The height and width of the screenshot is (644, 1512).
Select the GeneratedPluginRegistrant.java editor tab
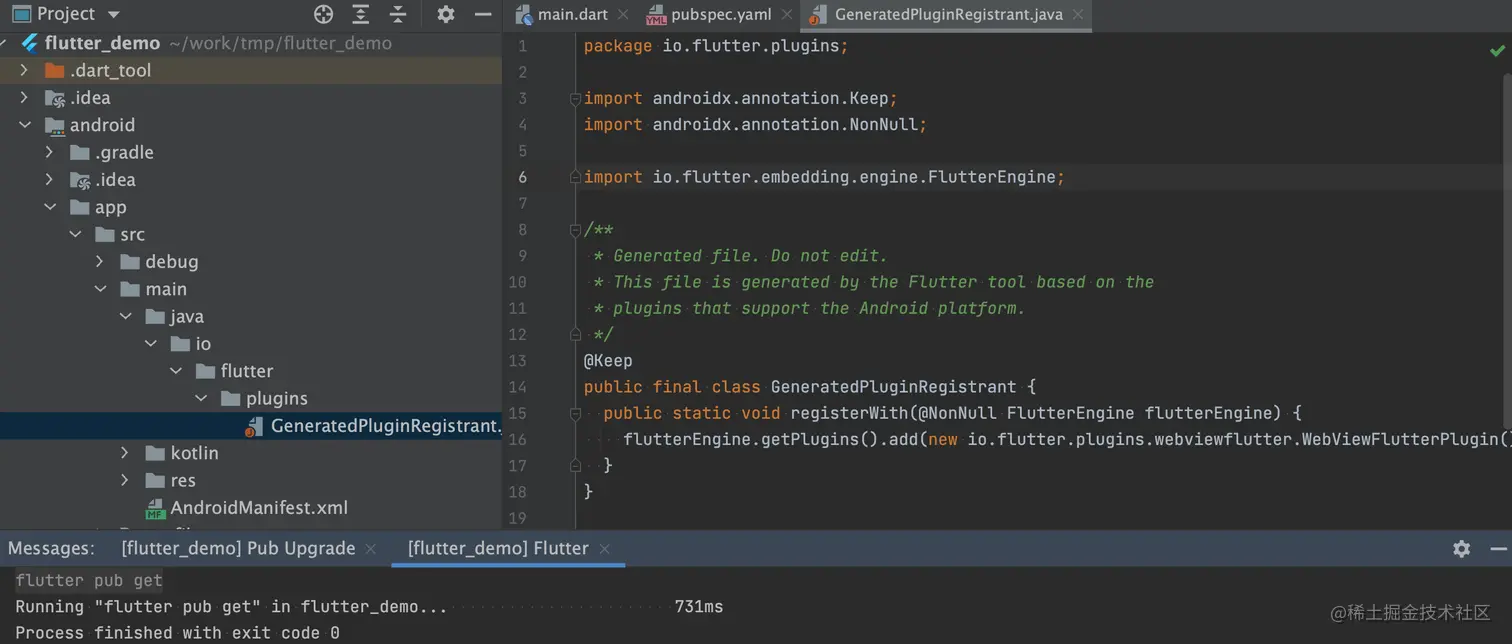tap(948, 15)
